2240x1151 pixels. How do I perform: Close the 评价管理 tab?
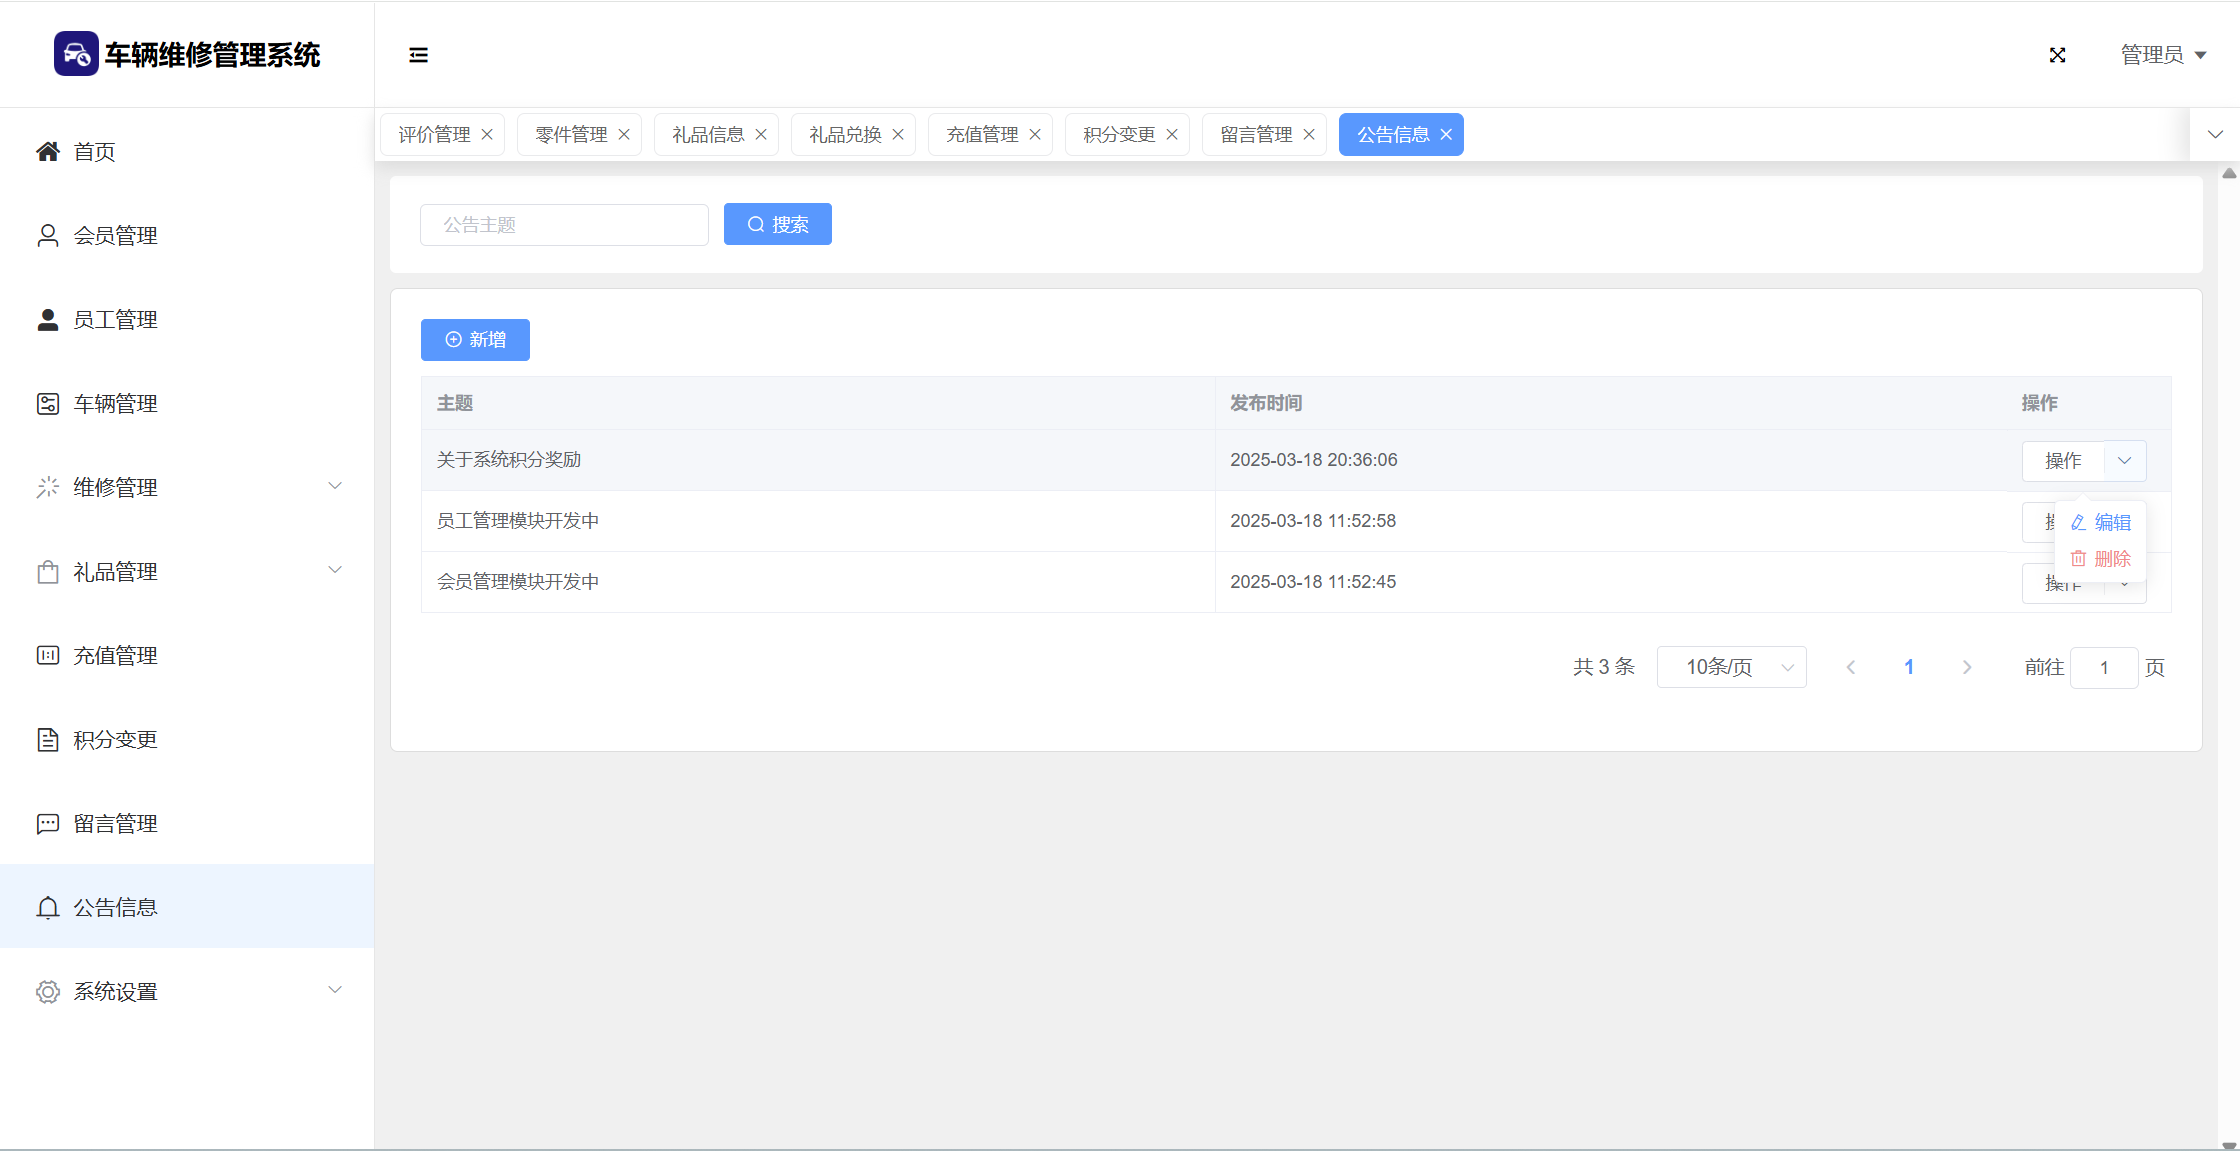[x=487, y=135]
